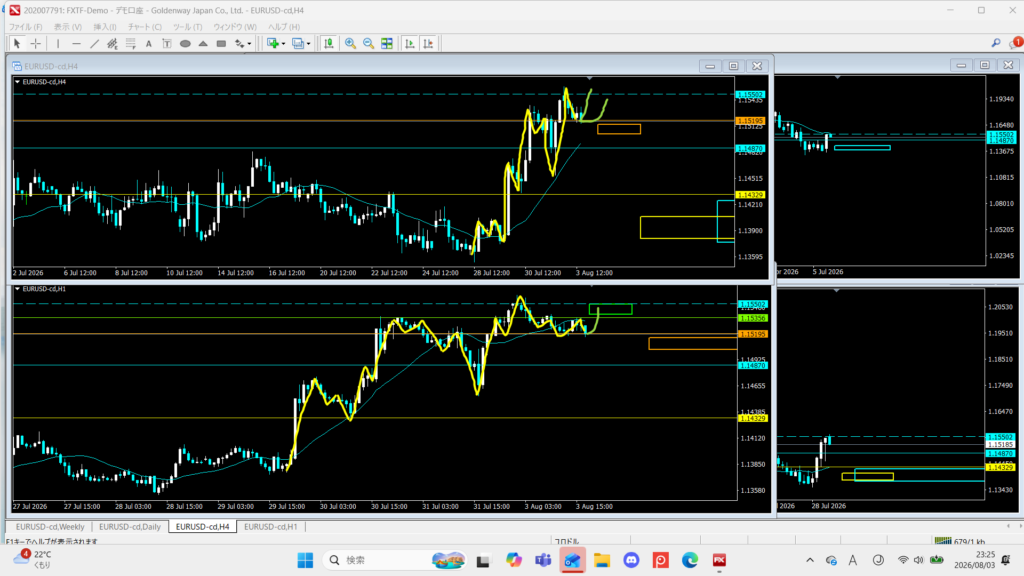
Task: Select the text label tool
Action: click(167, 44)
